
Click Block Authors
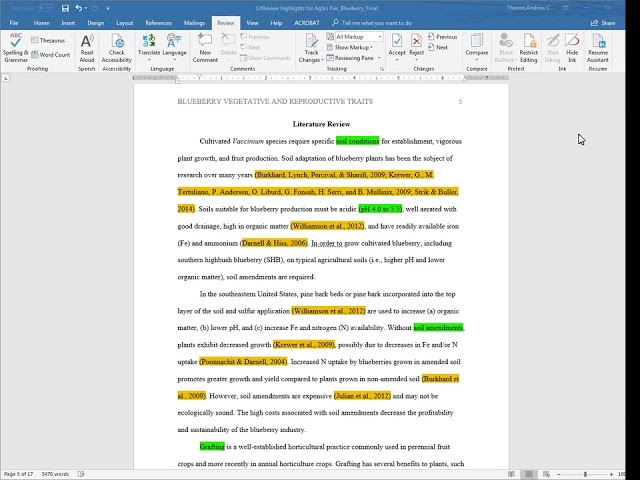pyautogui.click(x=506, y=48)
